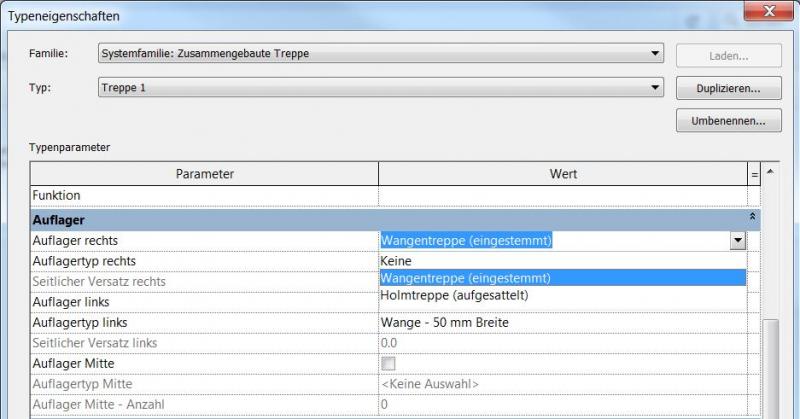Click the Umbenennen button

pos(721,122)
